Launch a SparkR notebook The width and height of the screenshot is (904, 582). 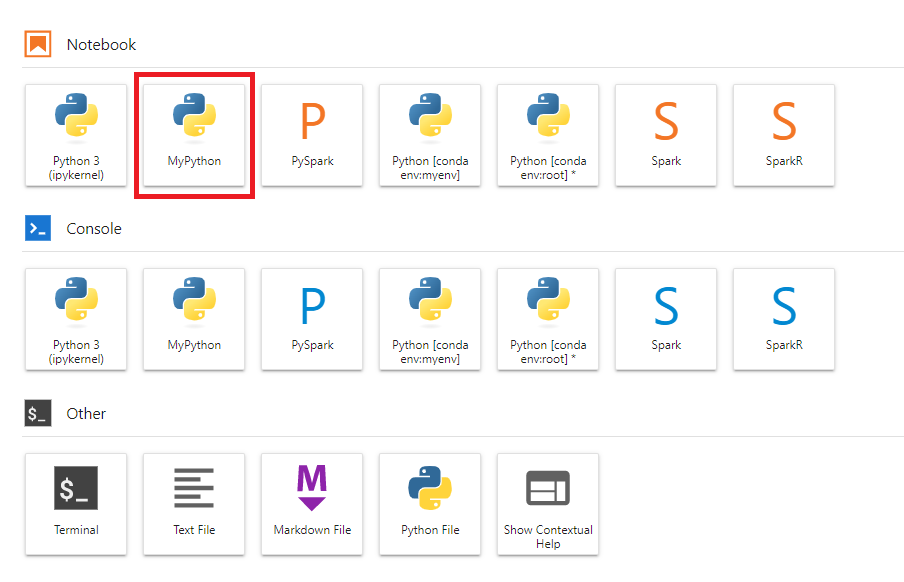pyautogui.click(x=784, y=134)
